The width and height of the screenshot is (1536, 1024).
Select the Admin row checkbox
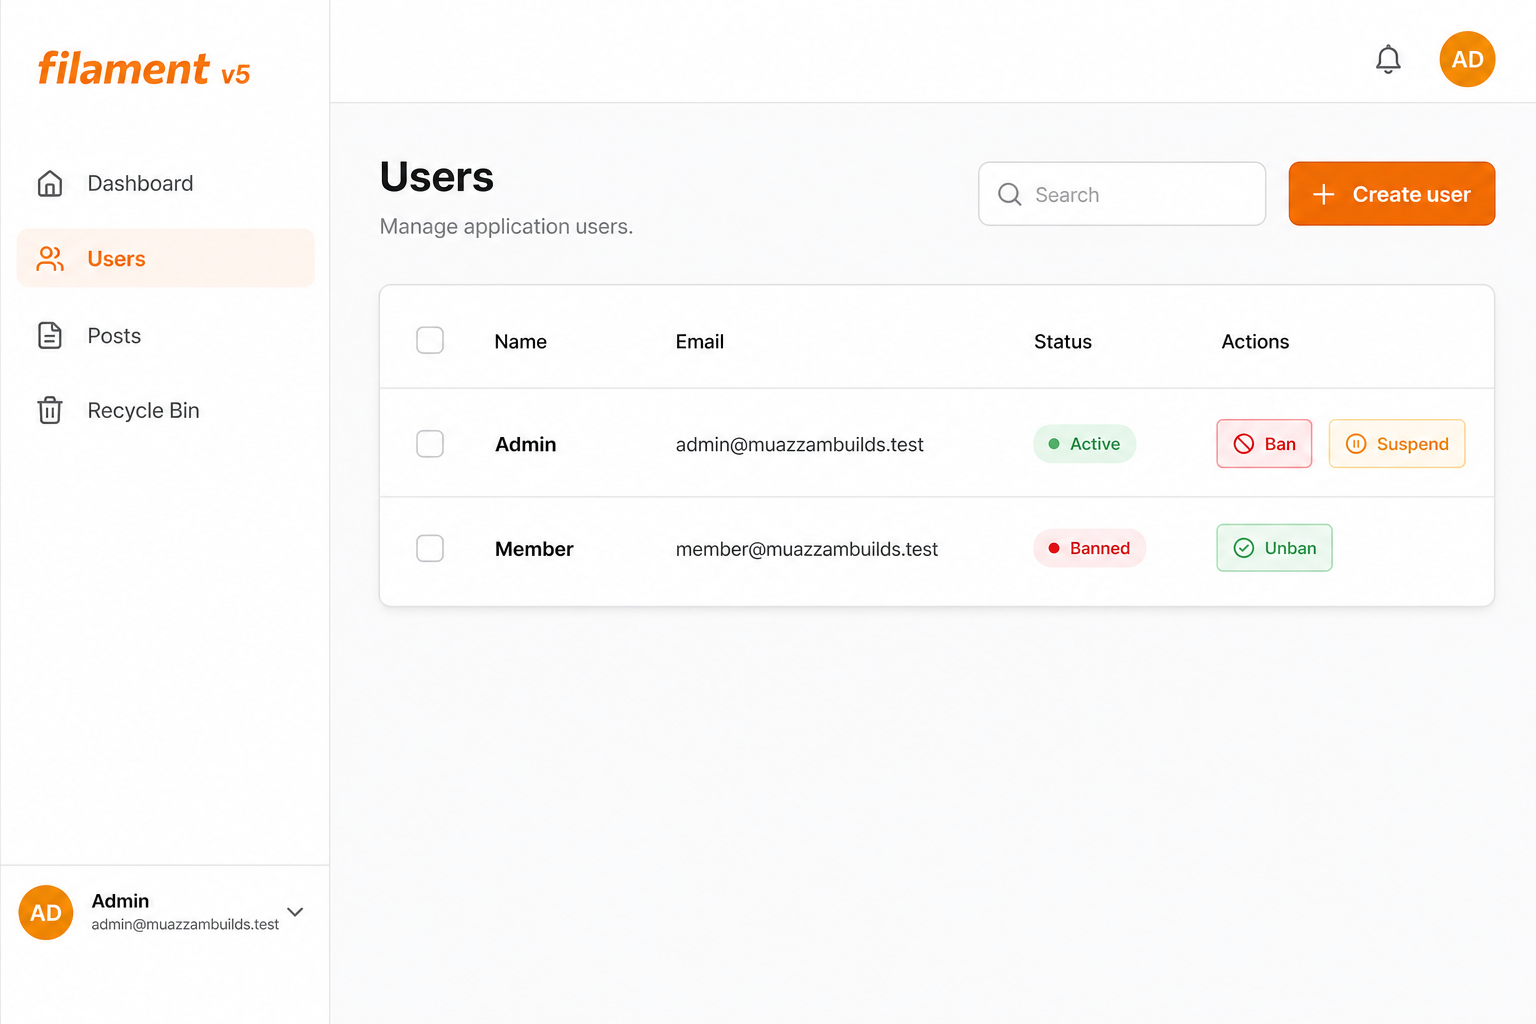430,444
